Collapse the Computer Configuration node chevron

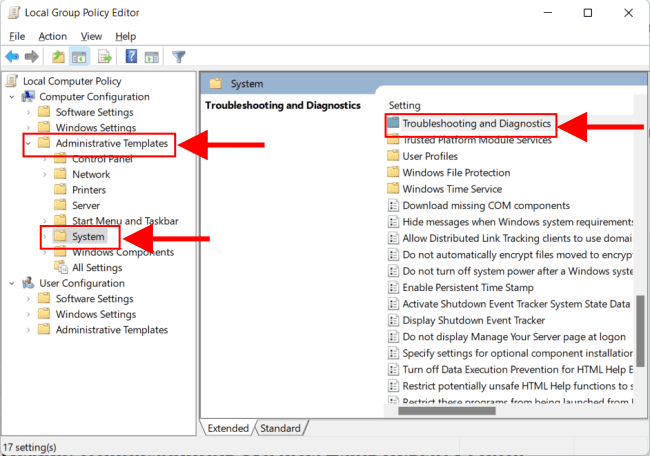12,97
